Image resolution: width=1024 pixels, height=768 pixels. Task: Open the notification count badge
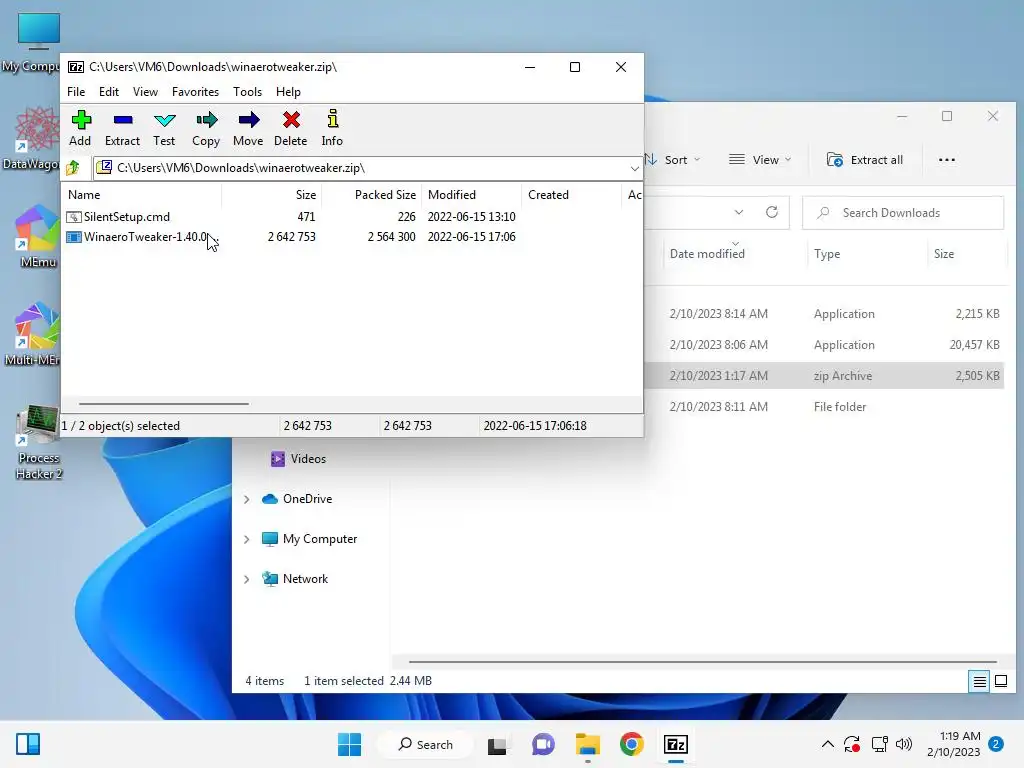point(995,744)
